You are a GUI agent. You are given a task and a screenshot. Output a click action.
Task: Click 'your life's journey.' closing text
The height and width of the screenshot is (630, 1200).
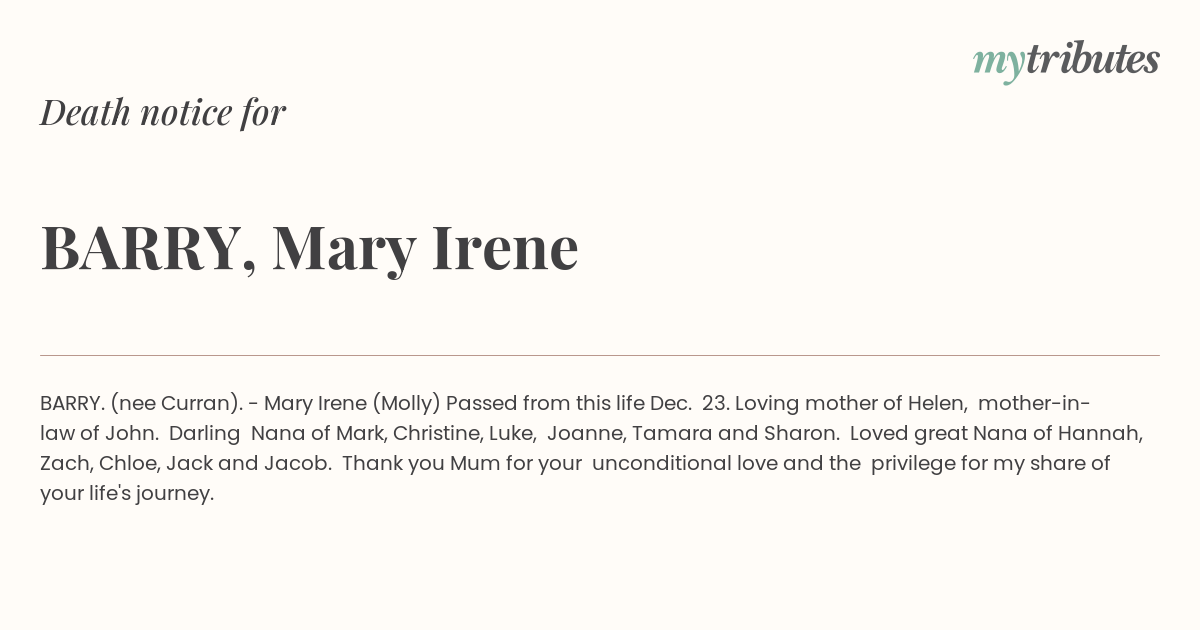pos(127,494)
